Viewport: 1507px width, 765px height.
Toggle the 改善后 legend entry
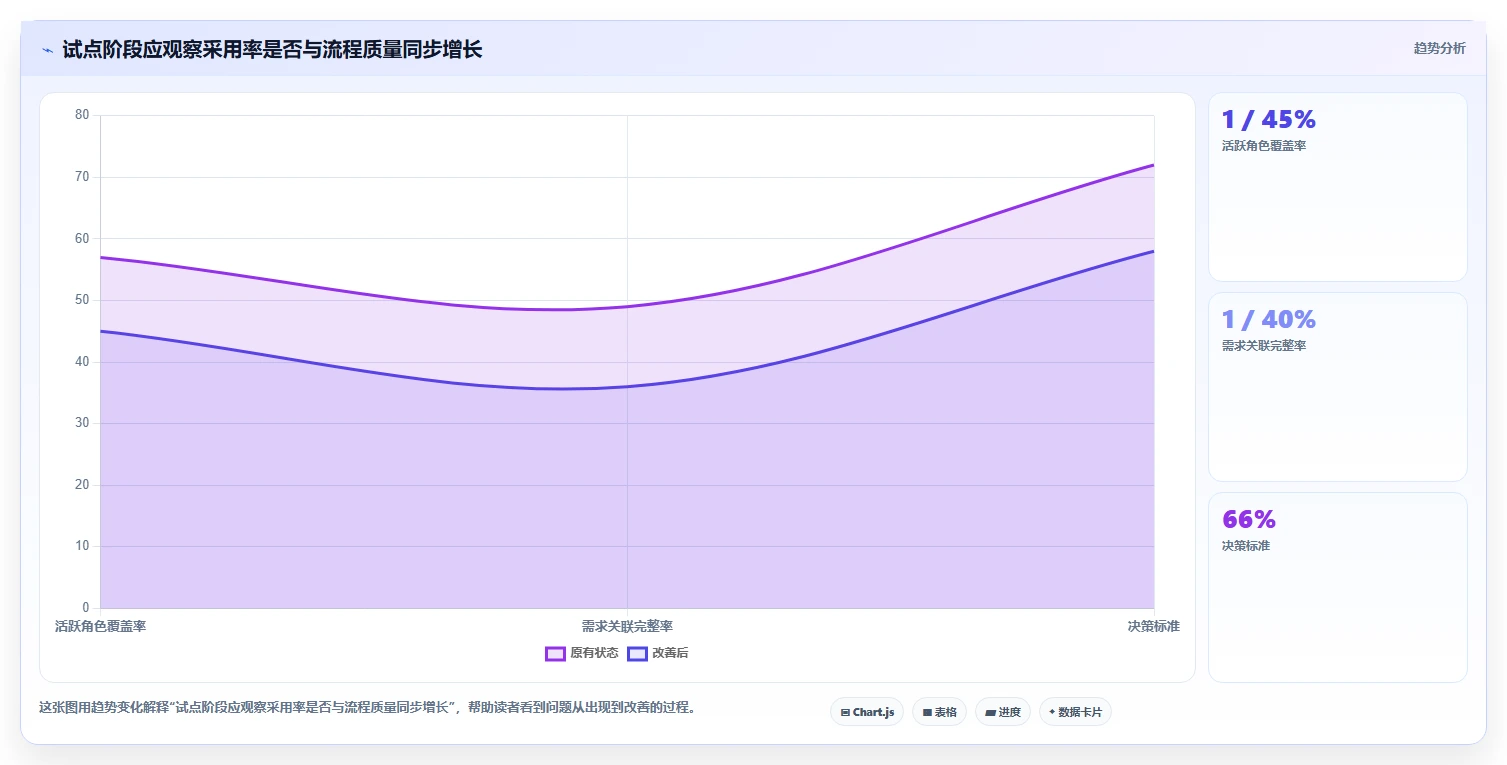click(658, 654)
